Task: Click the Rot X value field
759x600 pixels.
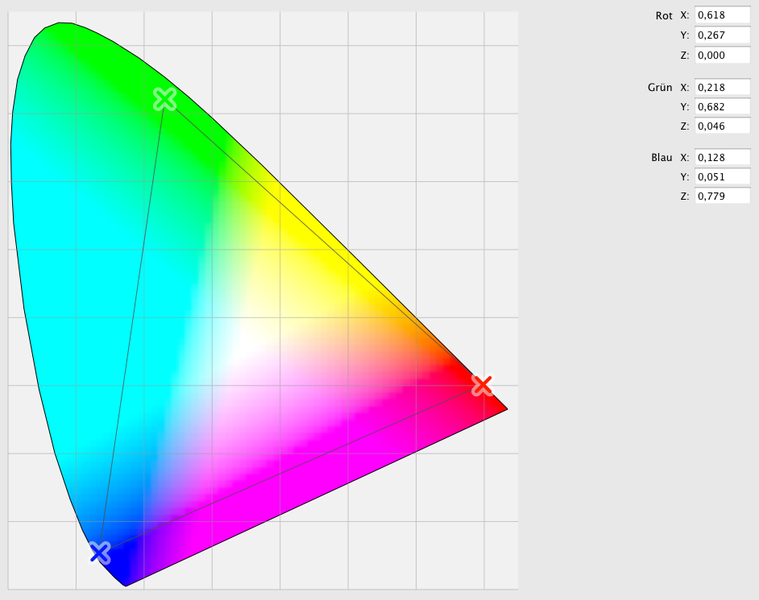Action: (x=723, y=15)
